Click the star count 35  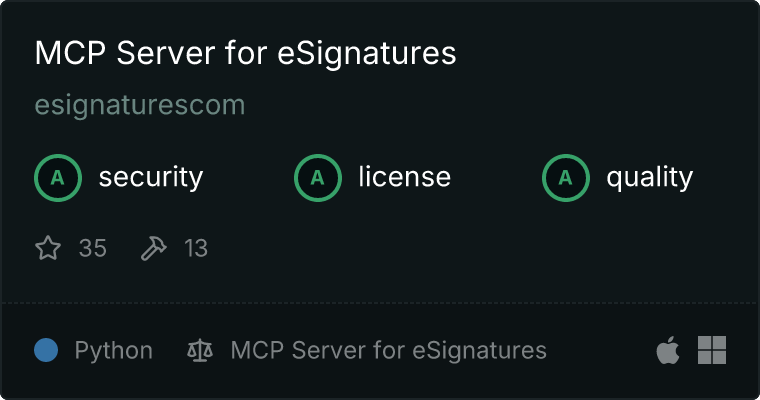point(93,248)
